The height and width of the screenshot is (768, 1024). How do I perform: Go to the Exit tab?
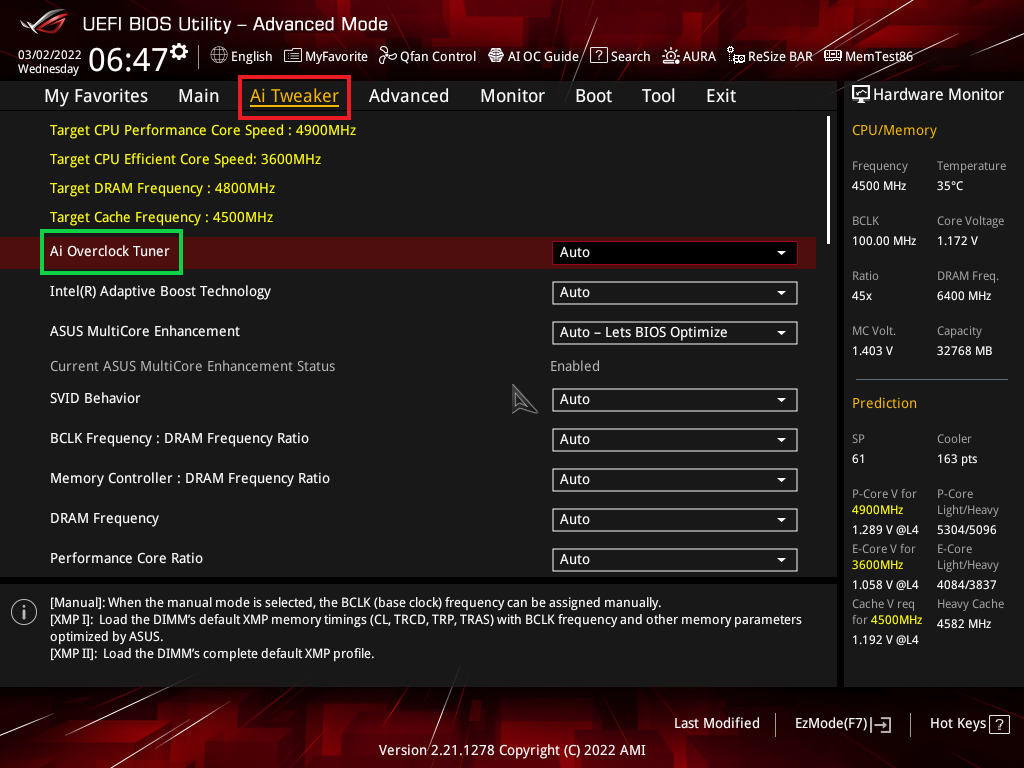pyautogui.click(x=721, y=96)
